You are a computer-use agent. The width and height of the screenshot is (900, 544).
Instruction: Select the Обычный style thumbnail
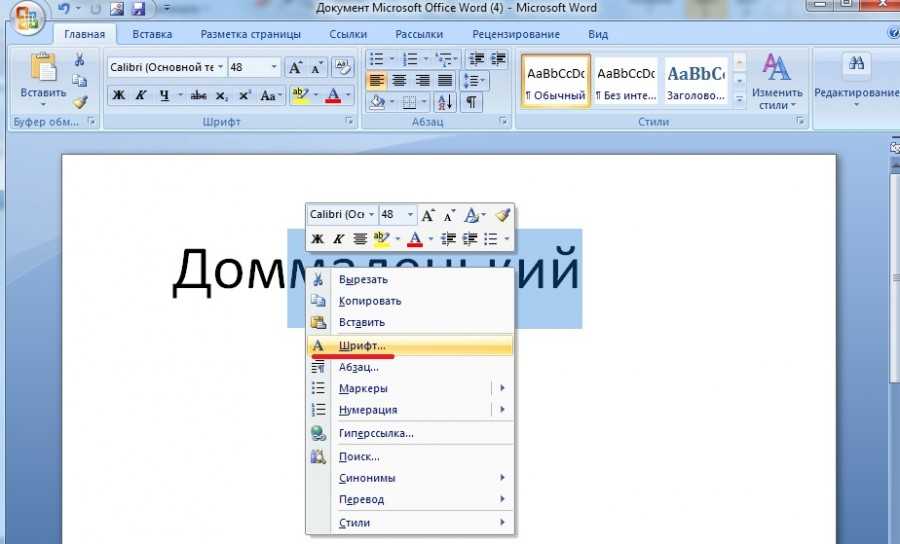(x=555, y=82)
